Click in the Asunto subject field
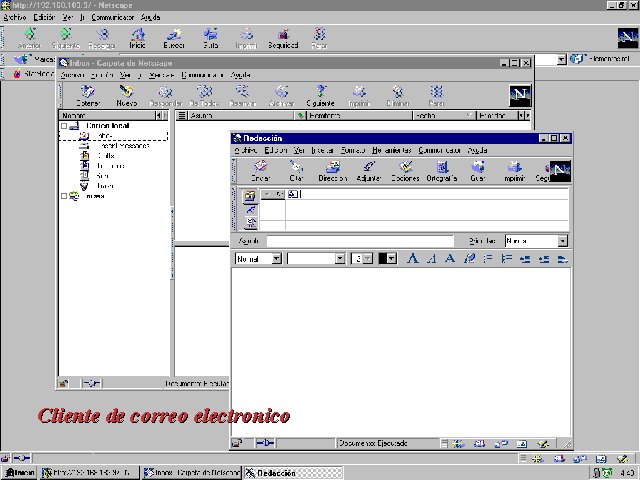 359,241
